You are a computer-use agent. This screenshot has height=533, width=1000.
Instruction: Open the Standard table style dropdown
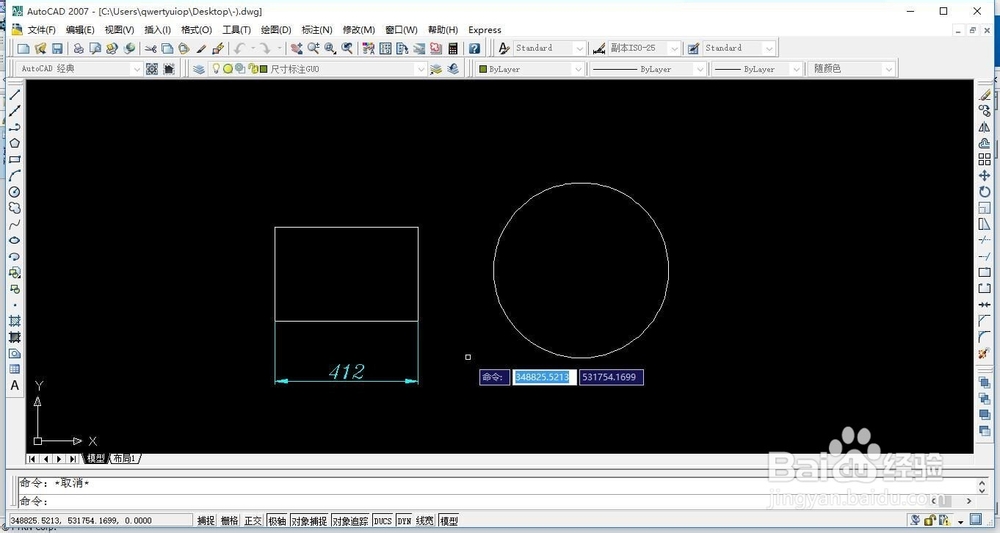[x=769, y=48]
